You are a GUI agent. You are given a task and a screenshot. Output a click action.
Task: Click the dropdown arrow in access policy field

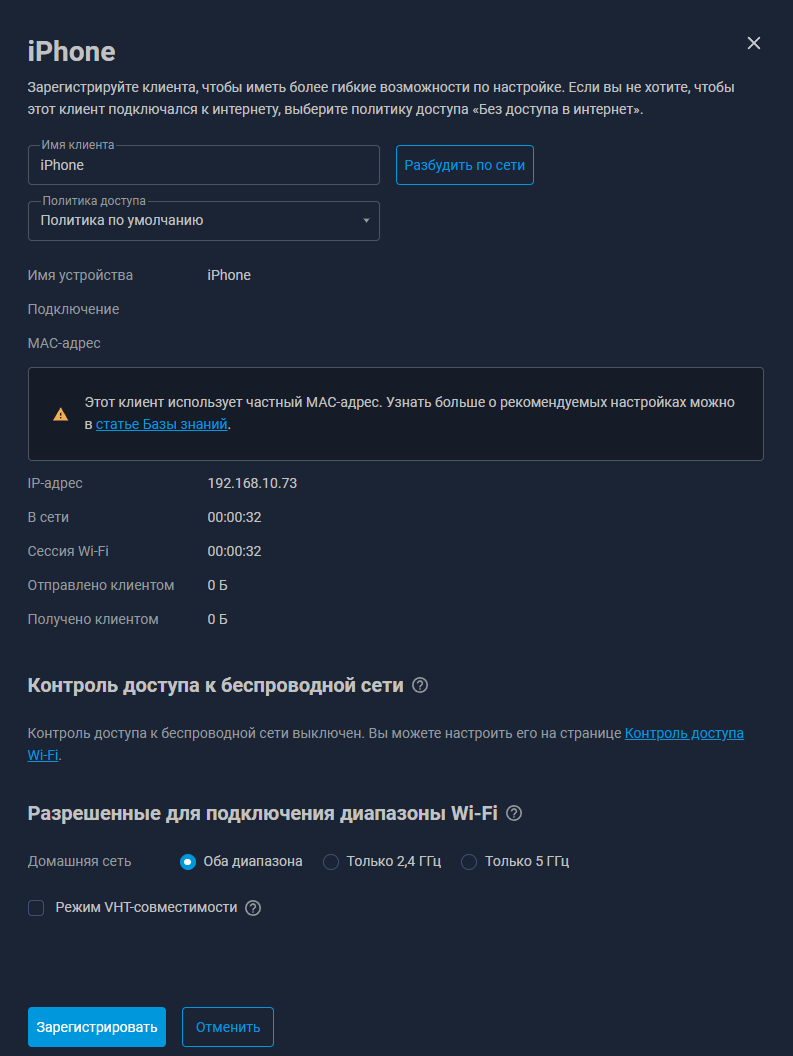click(x=366, y=221)
